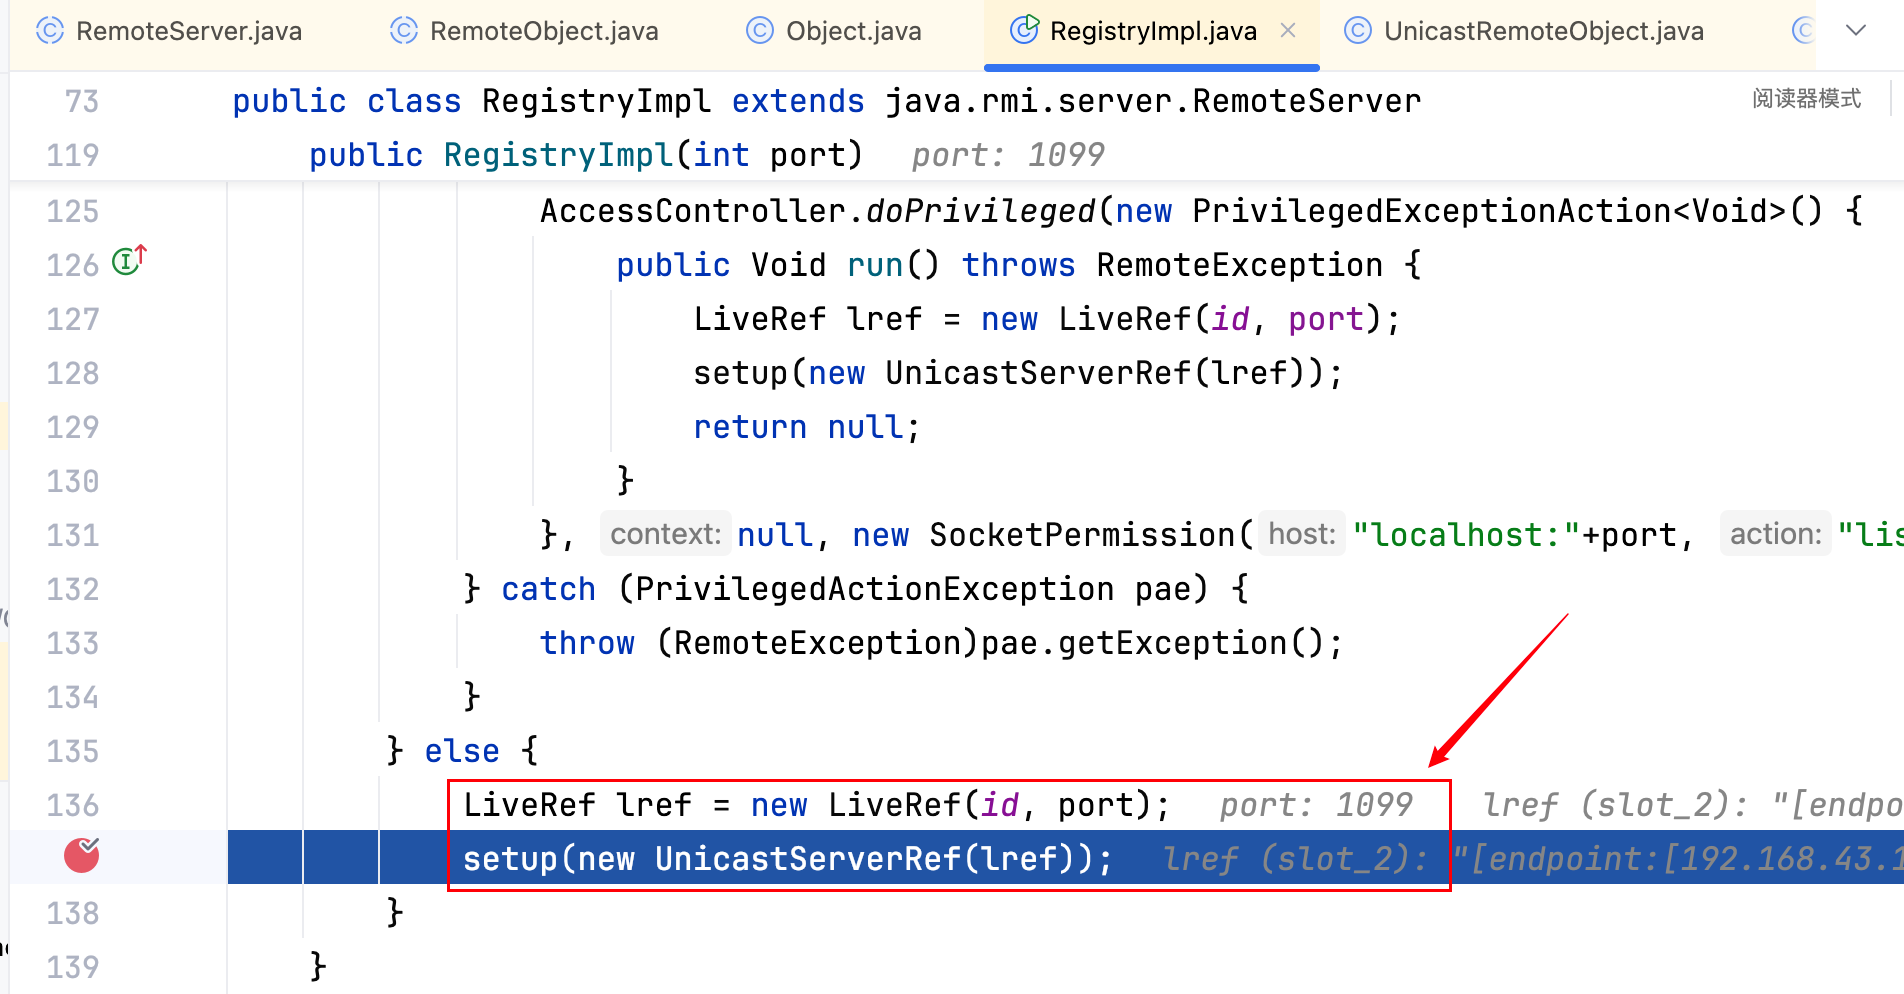Click the SocketPermission constructor call
This screenshot has height=994, width=1904.
(x=1082, y=535)
